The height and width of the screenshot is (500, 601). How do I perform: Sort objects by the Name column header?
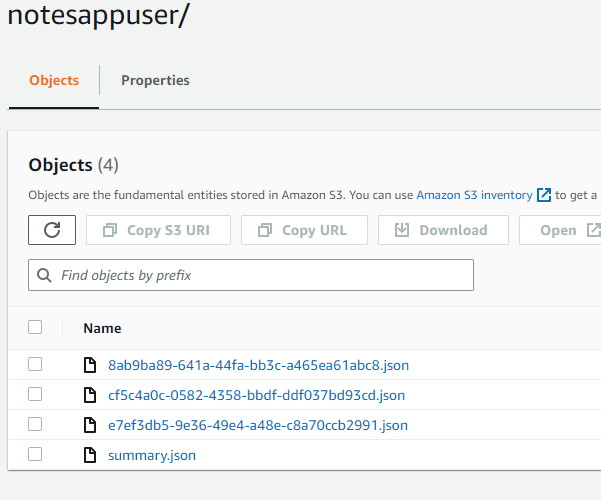click(x=102, y=328)
